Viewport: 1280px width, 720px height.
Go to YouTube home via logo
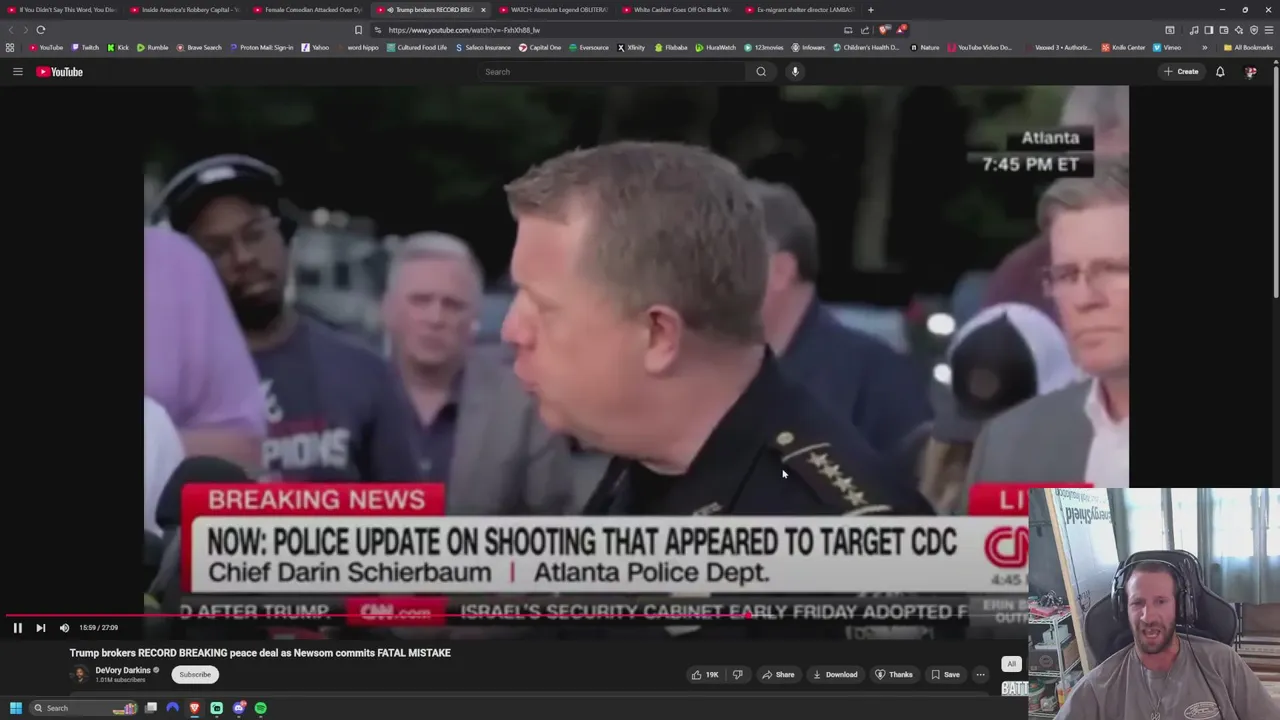tap(59, 72)
